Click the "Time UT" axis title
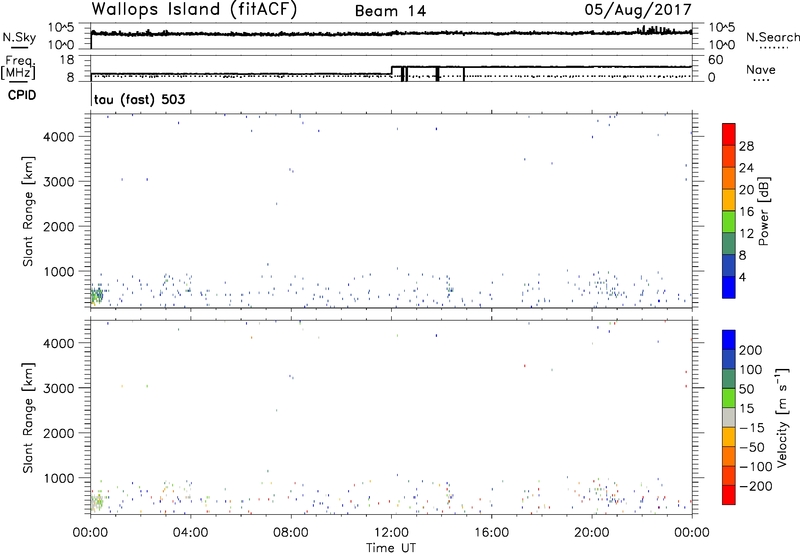 391,548
